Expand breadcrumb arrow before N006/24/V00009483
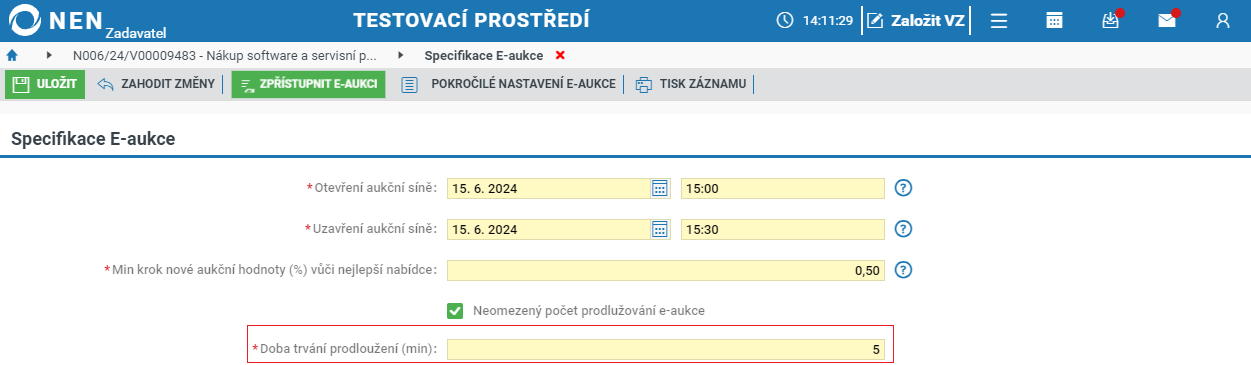This screenshot has height=365, width=1251. tap(49, 55)
